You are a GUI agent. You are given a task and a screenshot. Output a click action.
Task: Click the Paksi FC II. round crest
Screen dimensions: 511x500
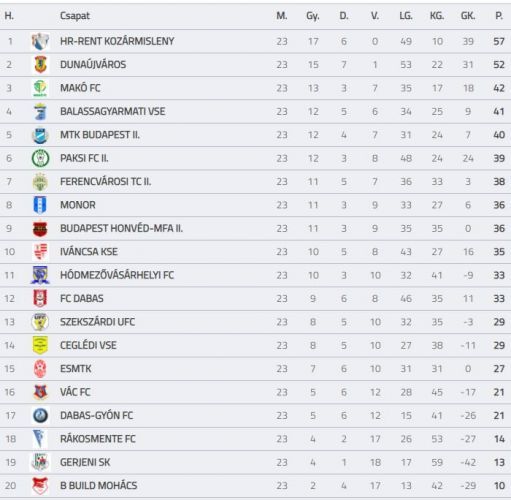(x=40, y=158)
